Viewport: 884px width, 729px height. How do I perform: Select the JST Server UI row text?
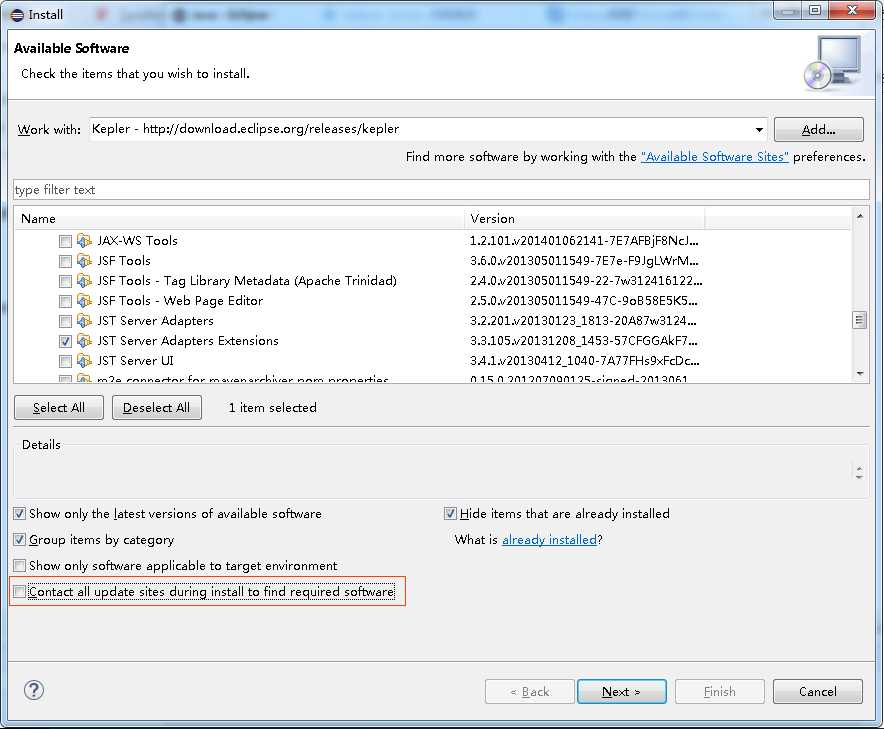point(135,361)
